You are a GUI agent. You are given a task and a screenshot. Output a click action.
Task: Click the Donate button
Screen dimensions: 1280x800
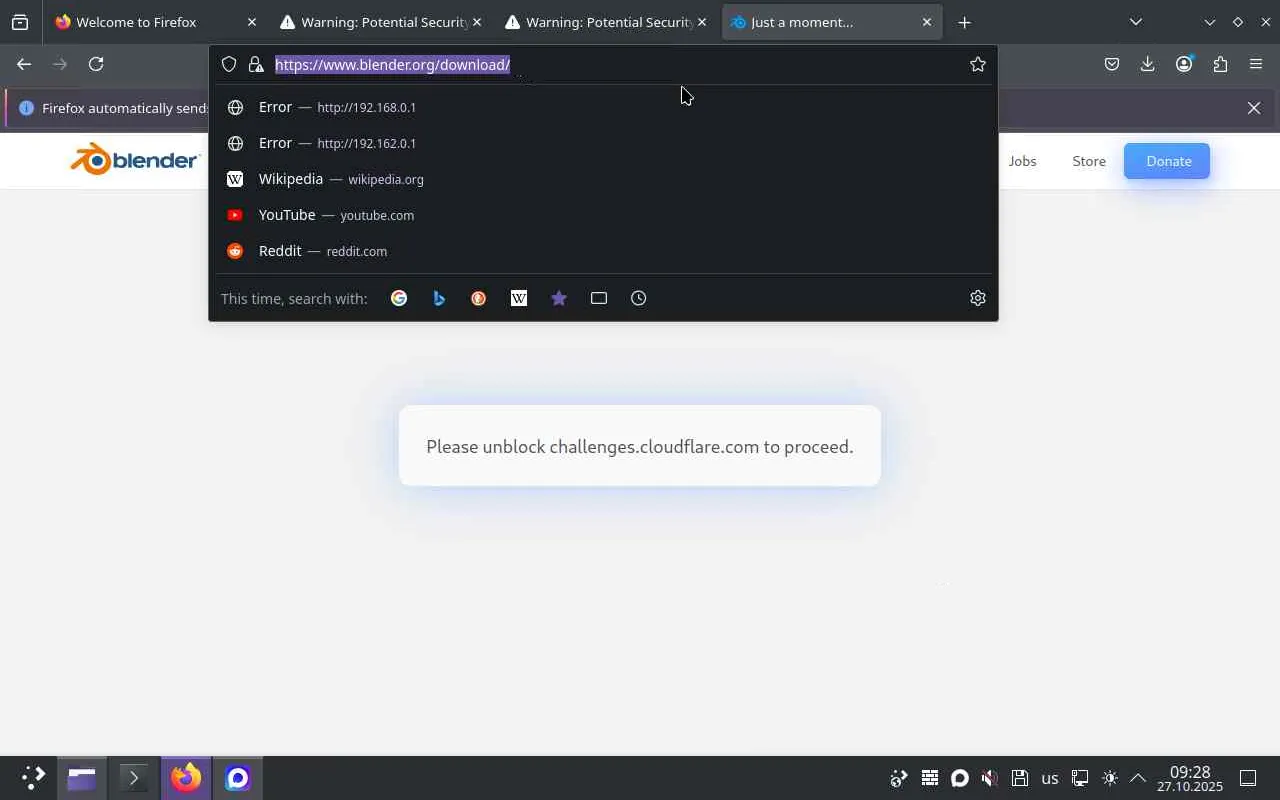point(1167,161)
